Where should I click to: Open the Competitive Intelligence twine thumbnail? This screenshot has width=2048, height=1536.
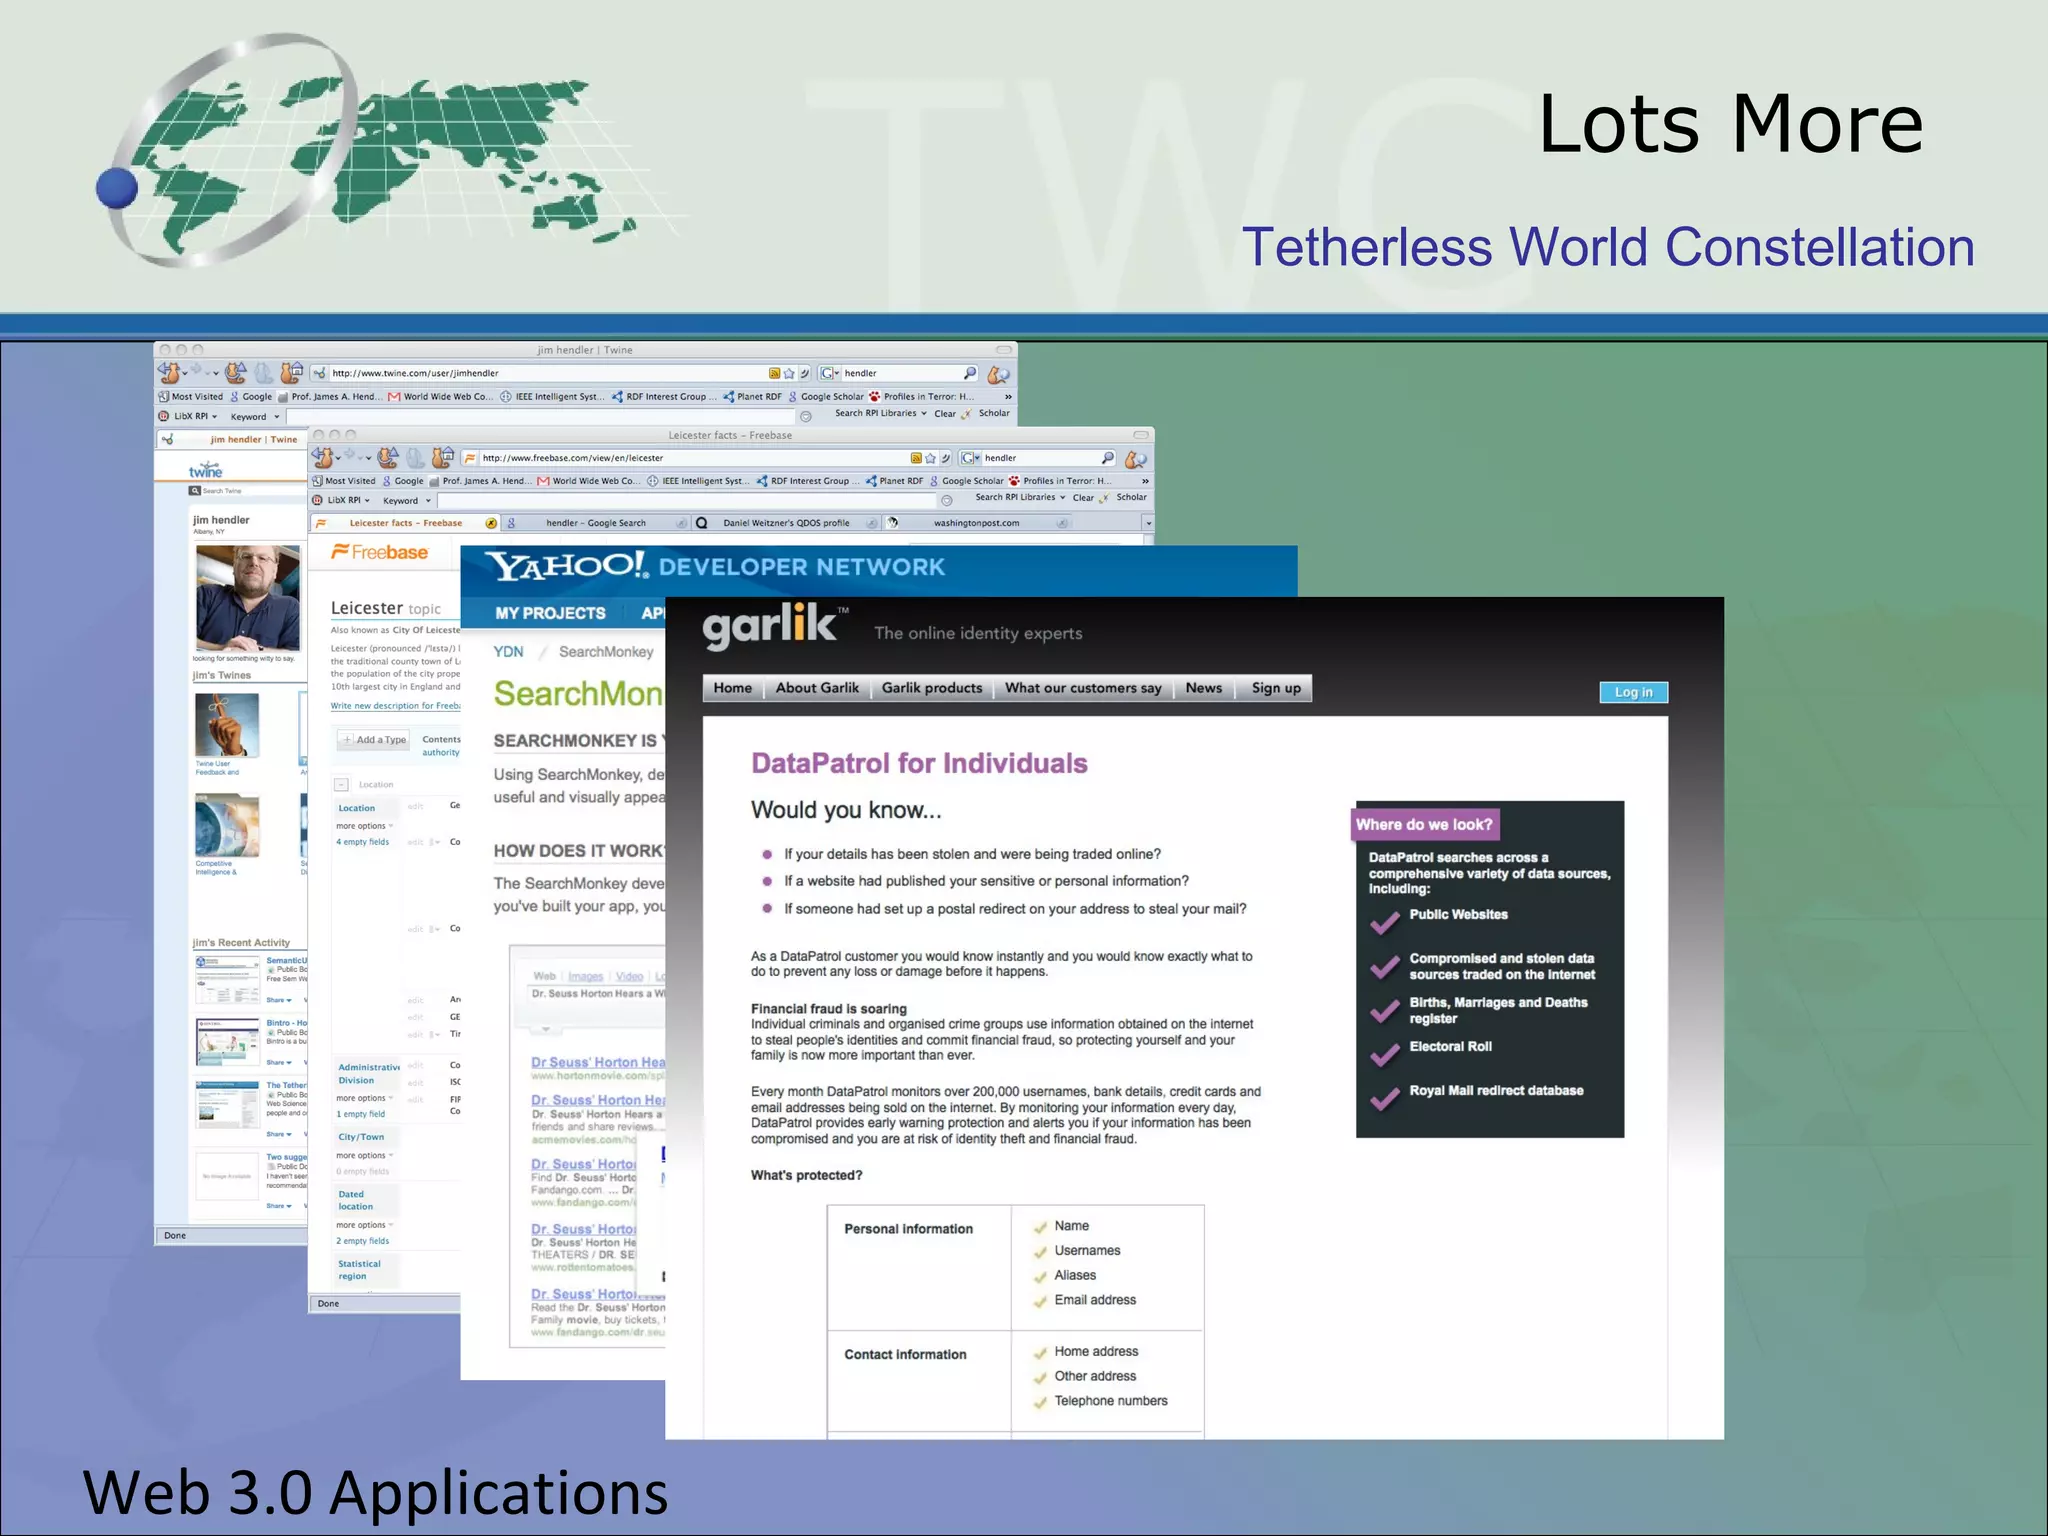click(227, 827)
